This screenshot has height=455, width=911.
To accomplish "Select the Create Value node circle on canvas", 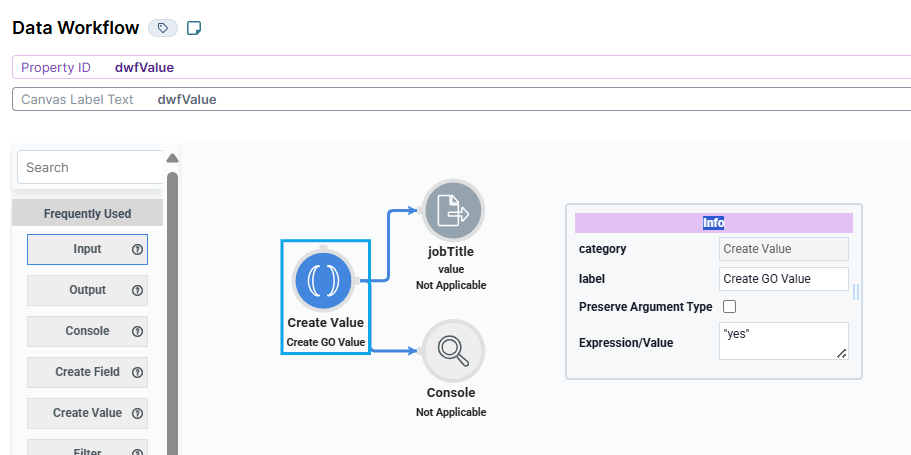I will coord(323,281).
